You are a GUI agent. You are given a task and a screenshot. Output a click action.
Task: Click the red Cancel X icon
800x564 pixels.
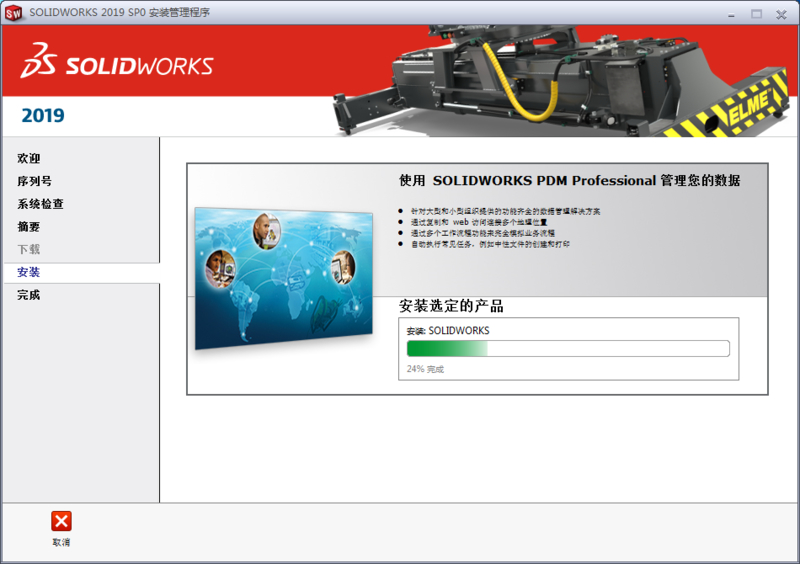tap(61, 521)
